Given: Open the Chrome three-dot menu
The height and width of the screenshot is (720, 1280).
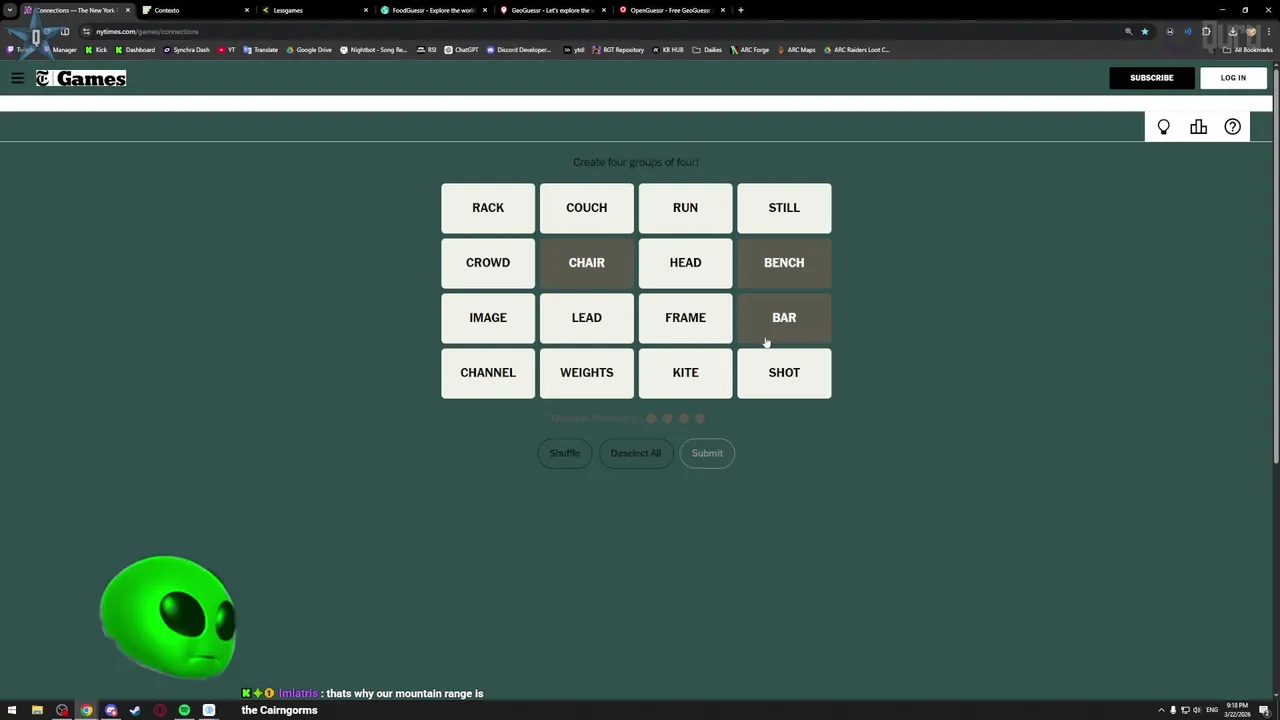Looking at the screenshot, I should (x=1268, y=31).
